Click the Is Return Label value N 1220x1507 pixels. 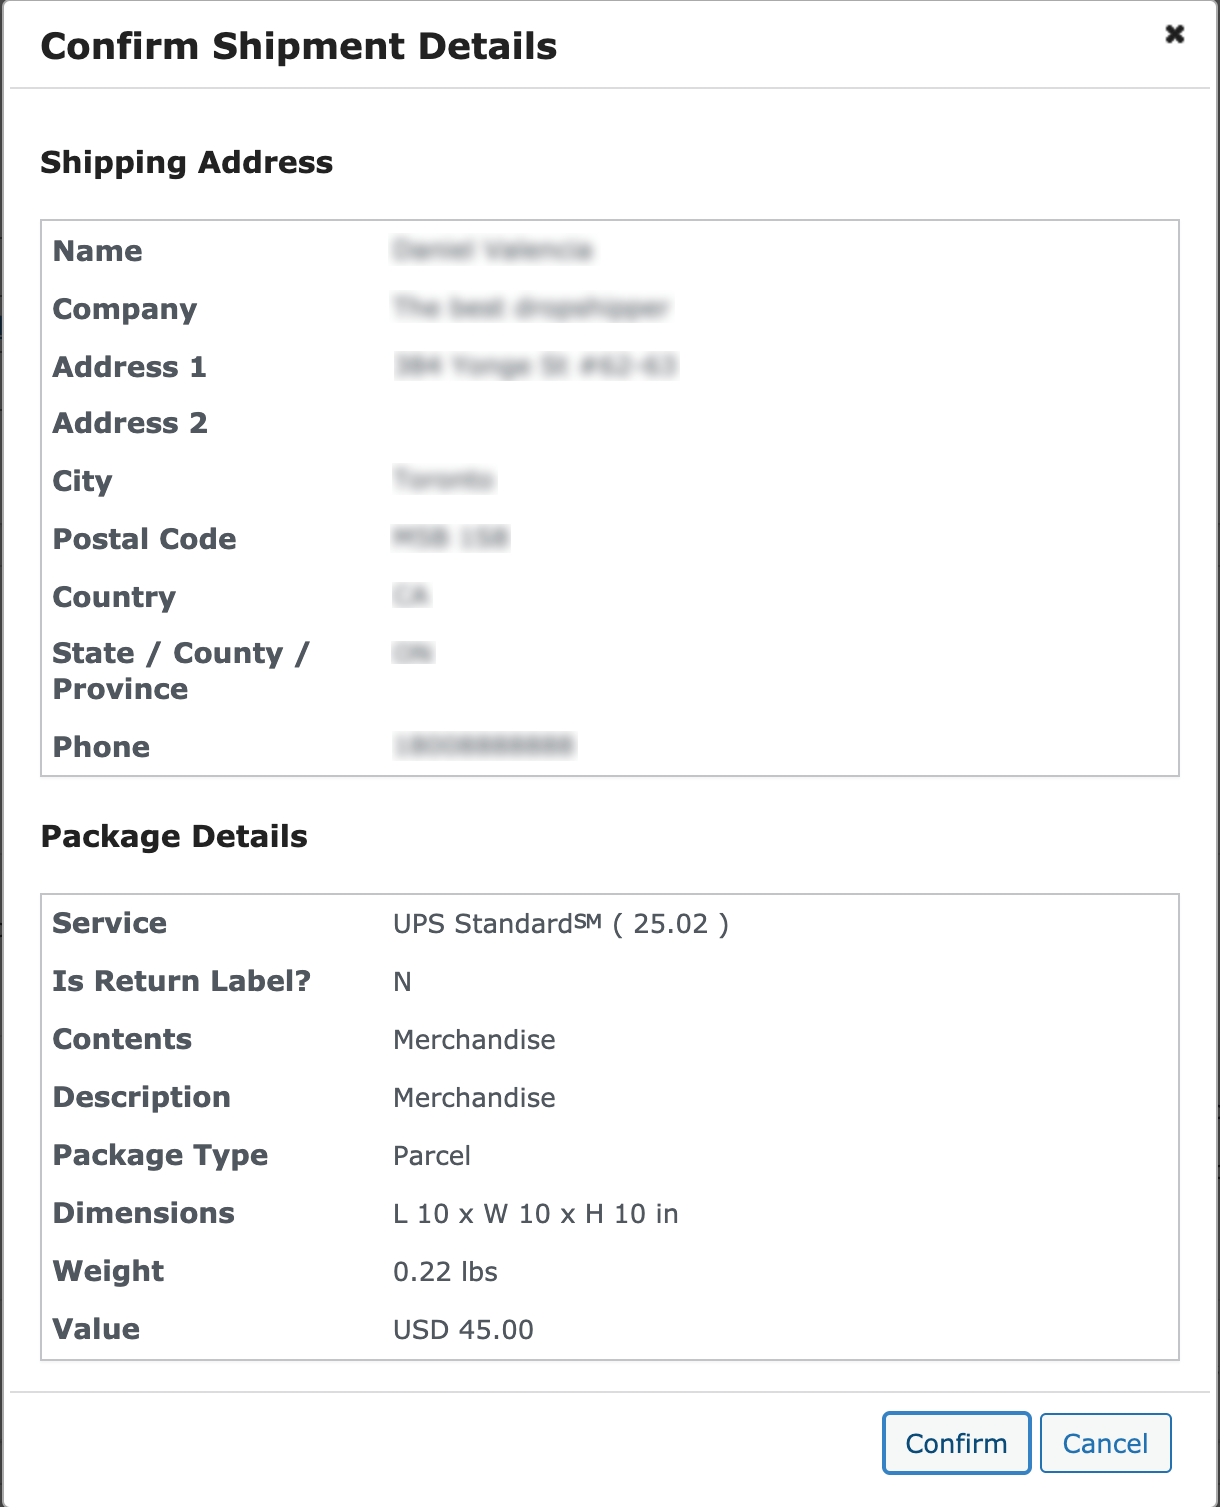402,982
